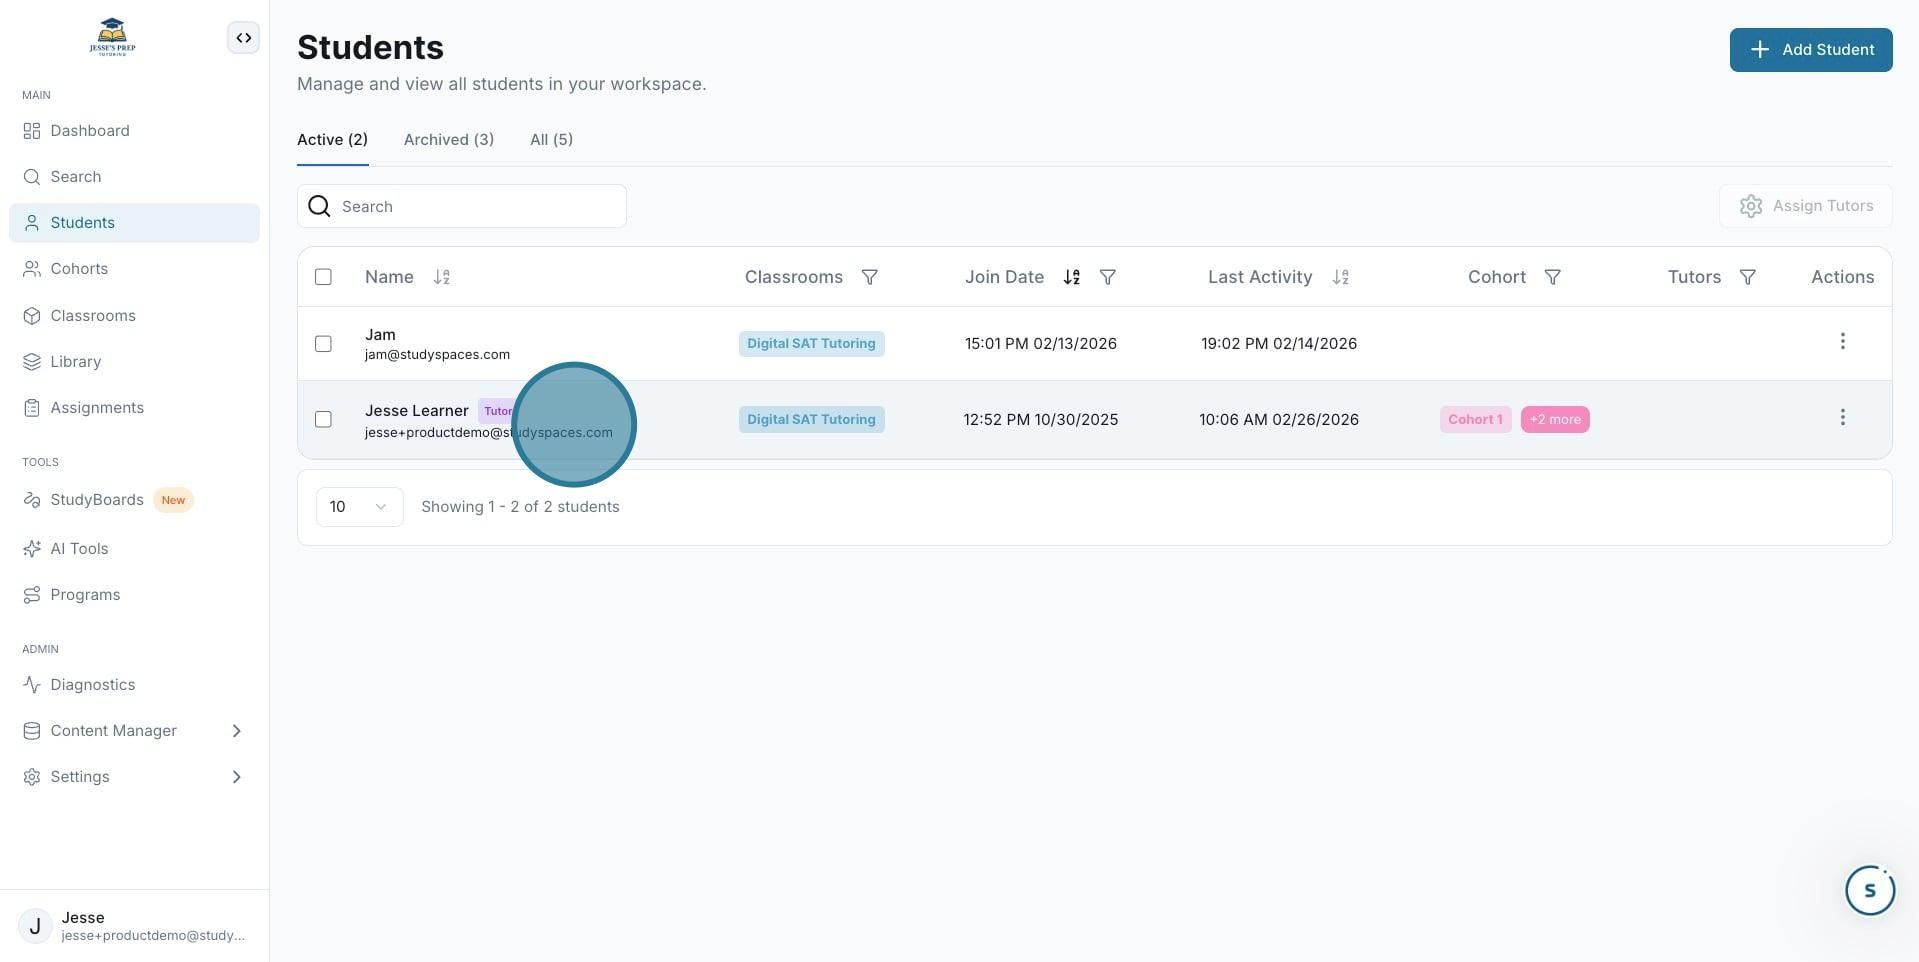Click the plus icon in Add Student
The image size is (1919, 962).
1759,50
